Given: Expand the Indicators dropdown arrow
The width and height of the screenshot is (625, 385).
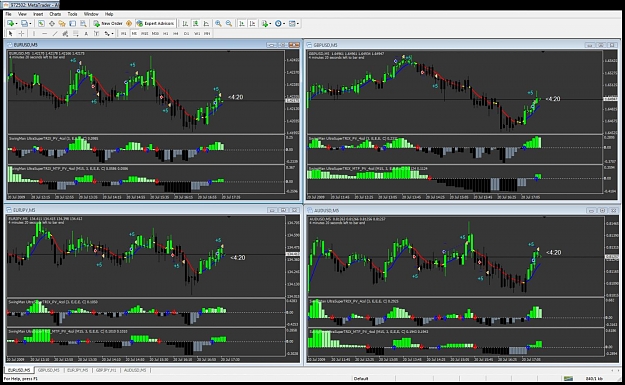Looking at the screenshot, I should click(270, 24).
